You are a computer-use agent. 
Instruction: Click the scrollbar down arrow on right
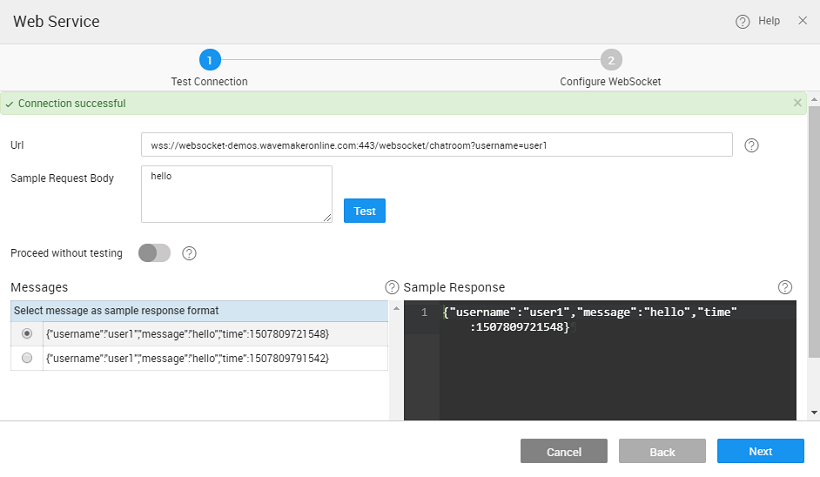click(x=814, y=412)
